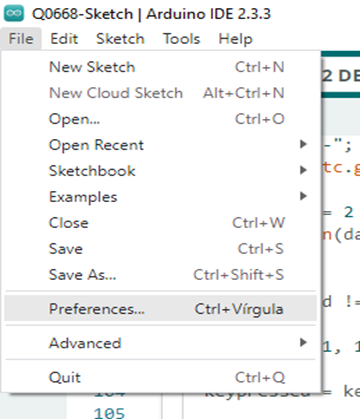The image size is (360, 419).
Task: Click line number 105 in the gutter
Action: coord(109,413)
